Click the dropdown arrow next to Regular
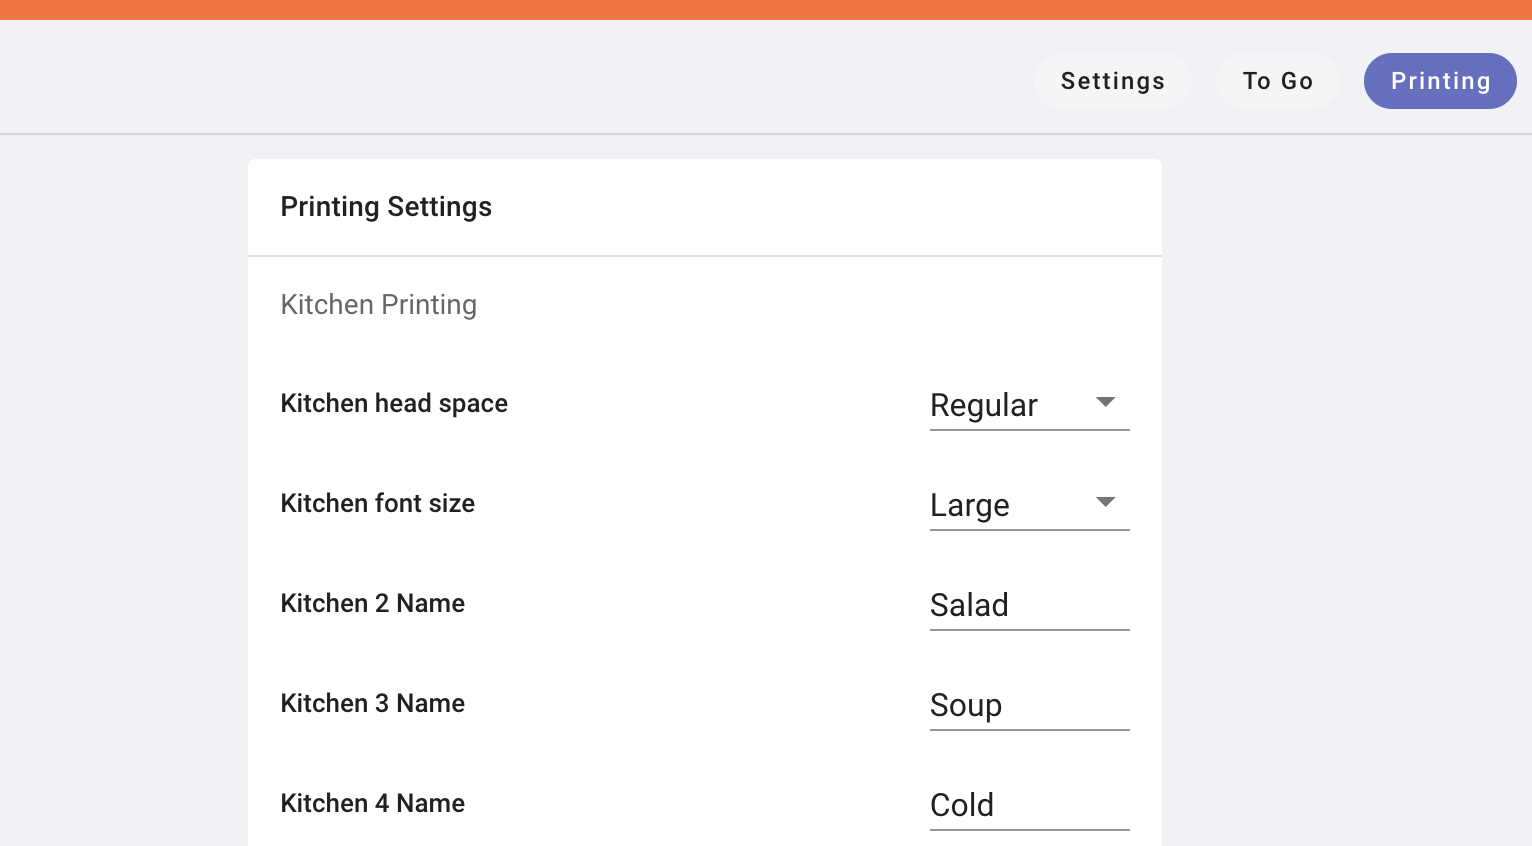Screen dimensions: 1532x846 pos(1105,402)
